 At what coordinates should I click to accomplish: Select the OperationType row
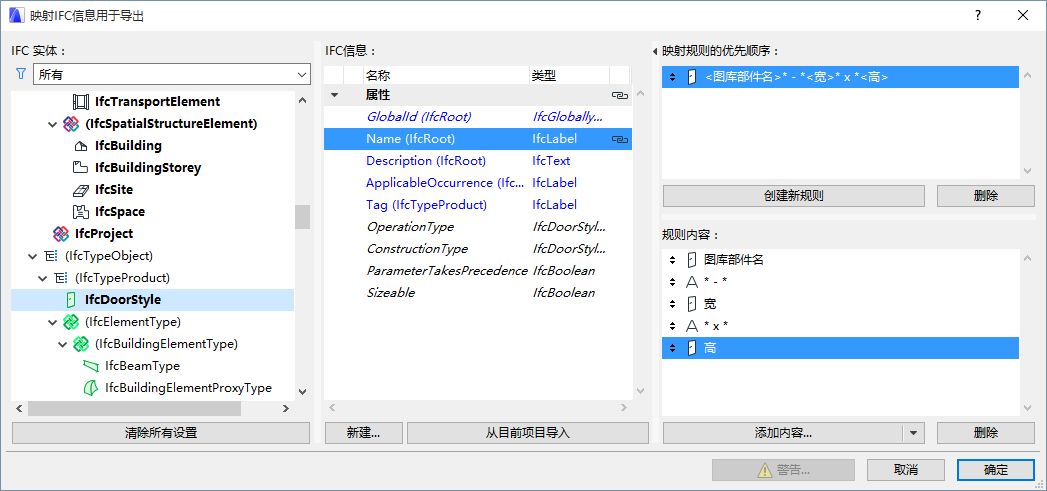[x=477, y=227]
